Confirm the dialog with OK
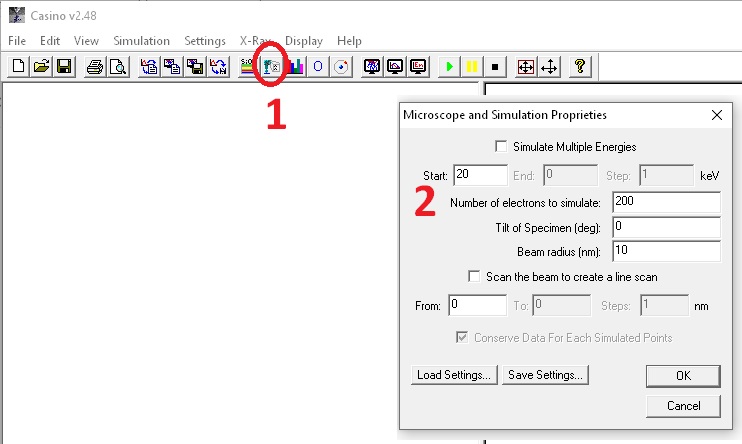 (683, 376)
